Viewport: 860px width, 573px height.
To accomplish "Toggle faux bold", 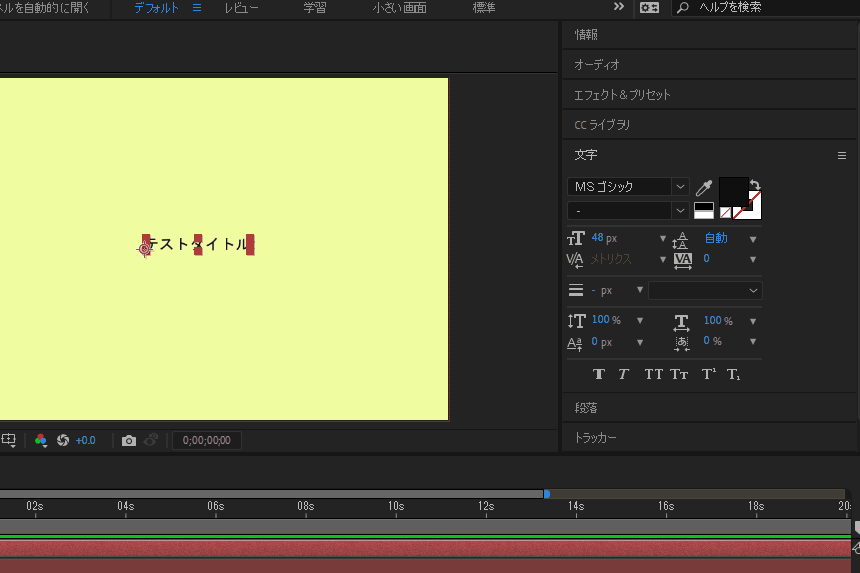I will pyautogui.click(x=598, y=374).
